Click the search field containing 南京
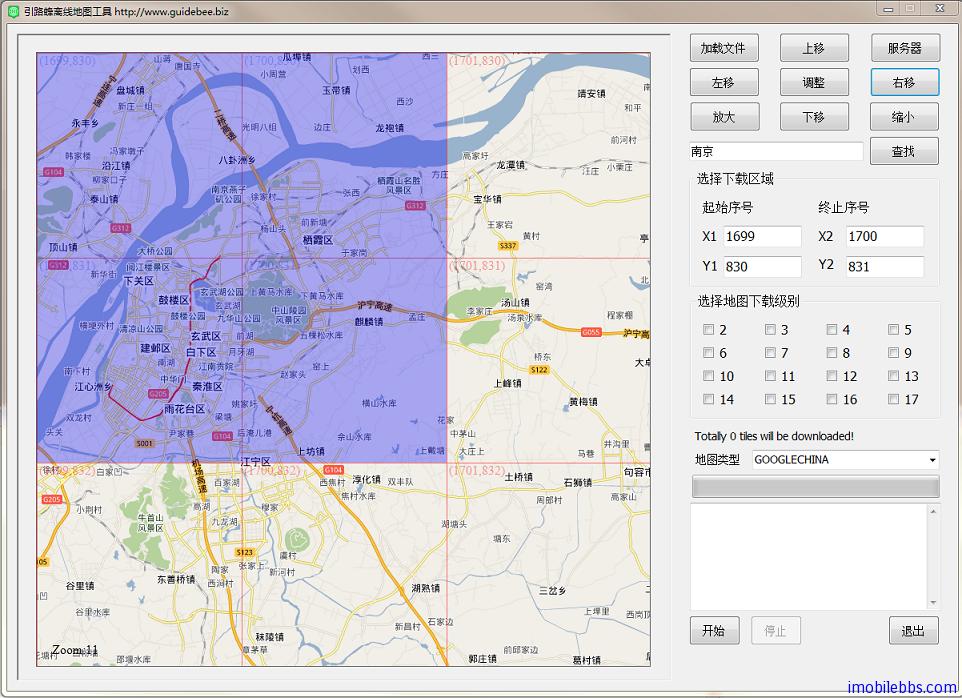The height and width of the screenshot is (698, 962). click(x=776, y=152)
